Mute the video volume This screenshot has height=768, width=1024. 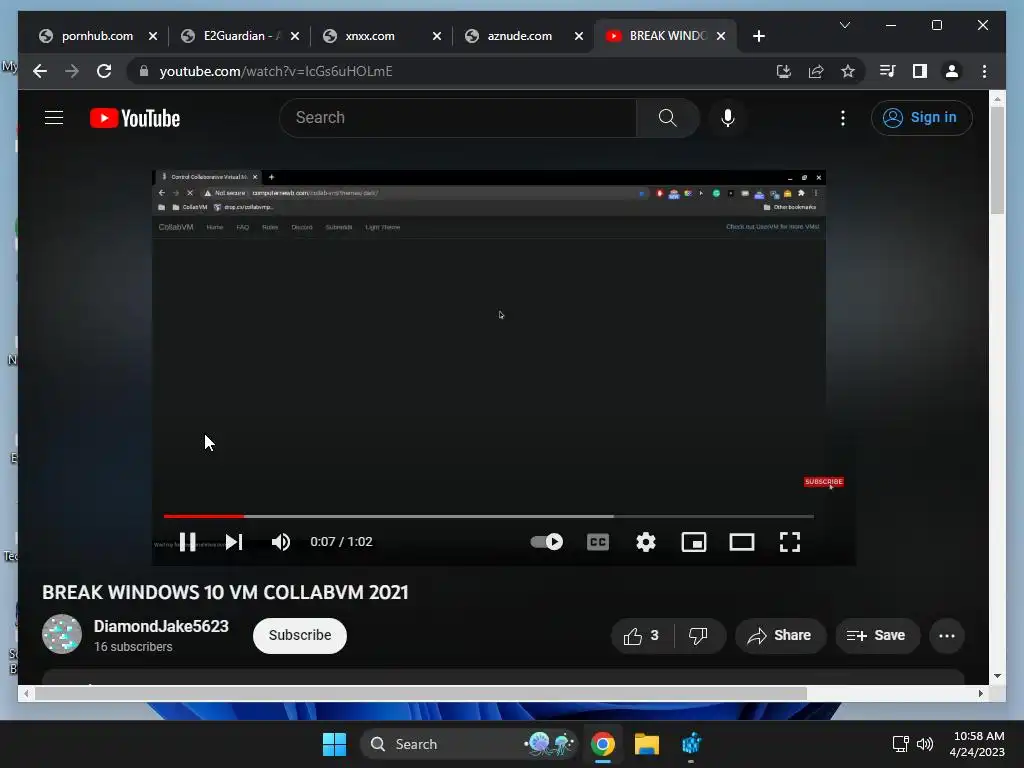(x=281, y=542)
